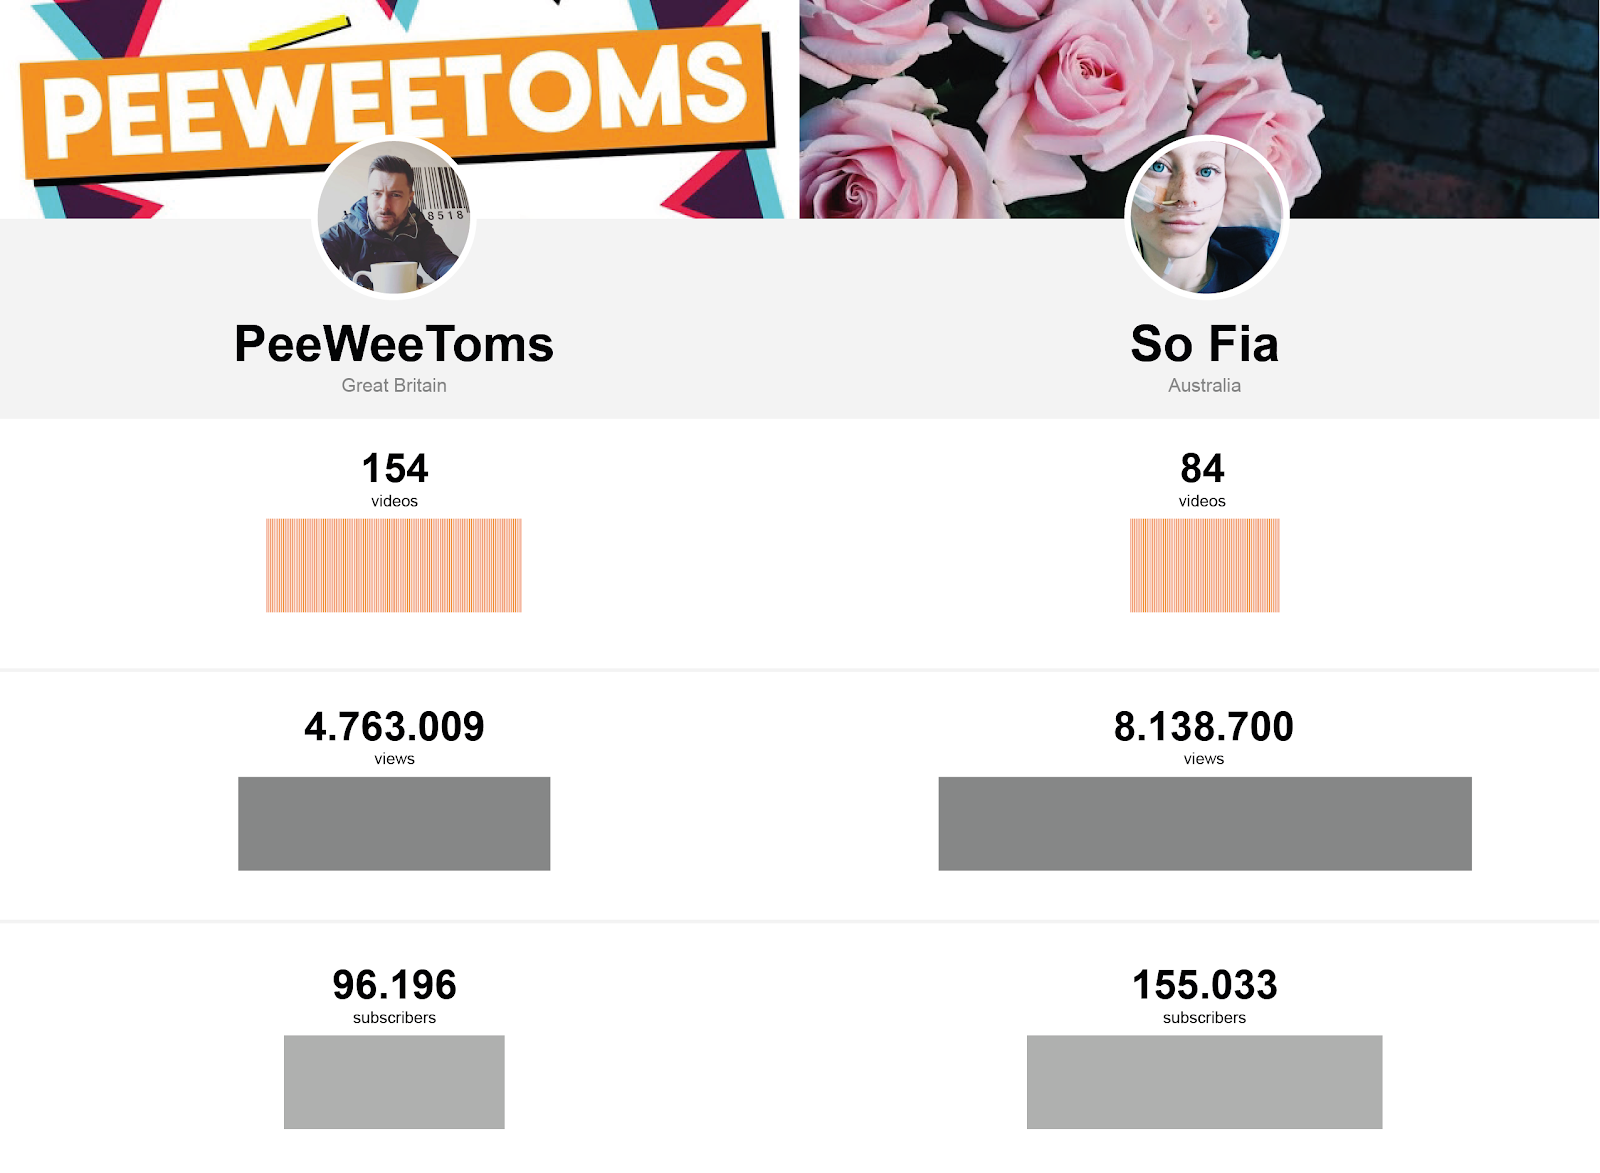Click the 84 videos count
1600x1173 pixels.
pos(1203,468)
